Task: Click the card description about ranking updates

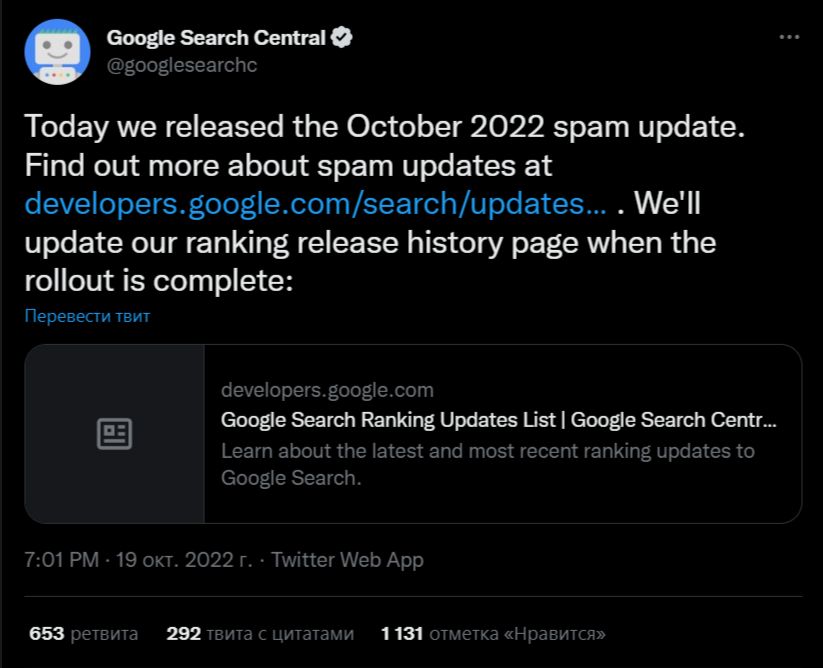Action: click(x=487, y=464)
